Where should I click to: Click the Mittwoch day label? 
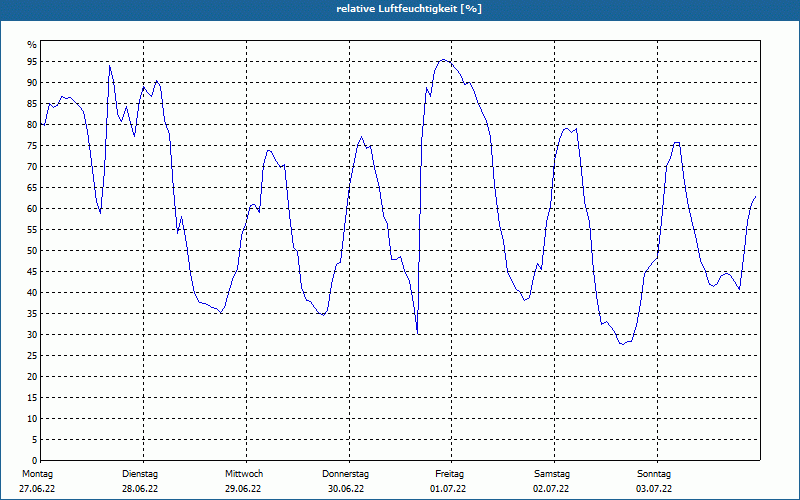pos(244,474)
